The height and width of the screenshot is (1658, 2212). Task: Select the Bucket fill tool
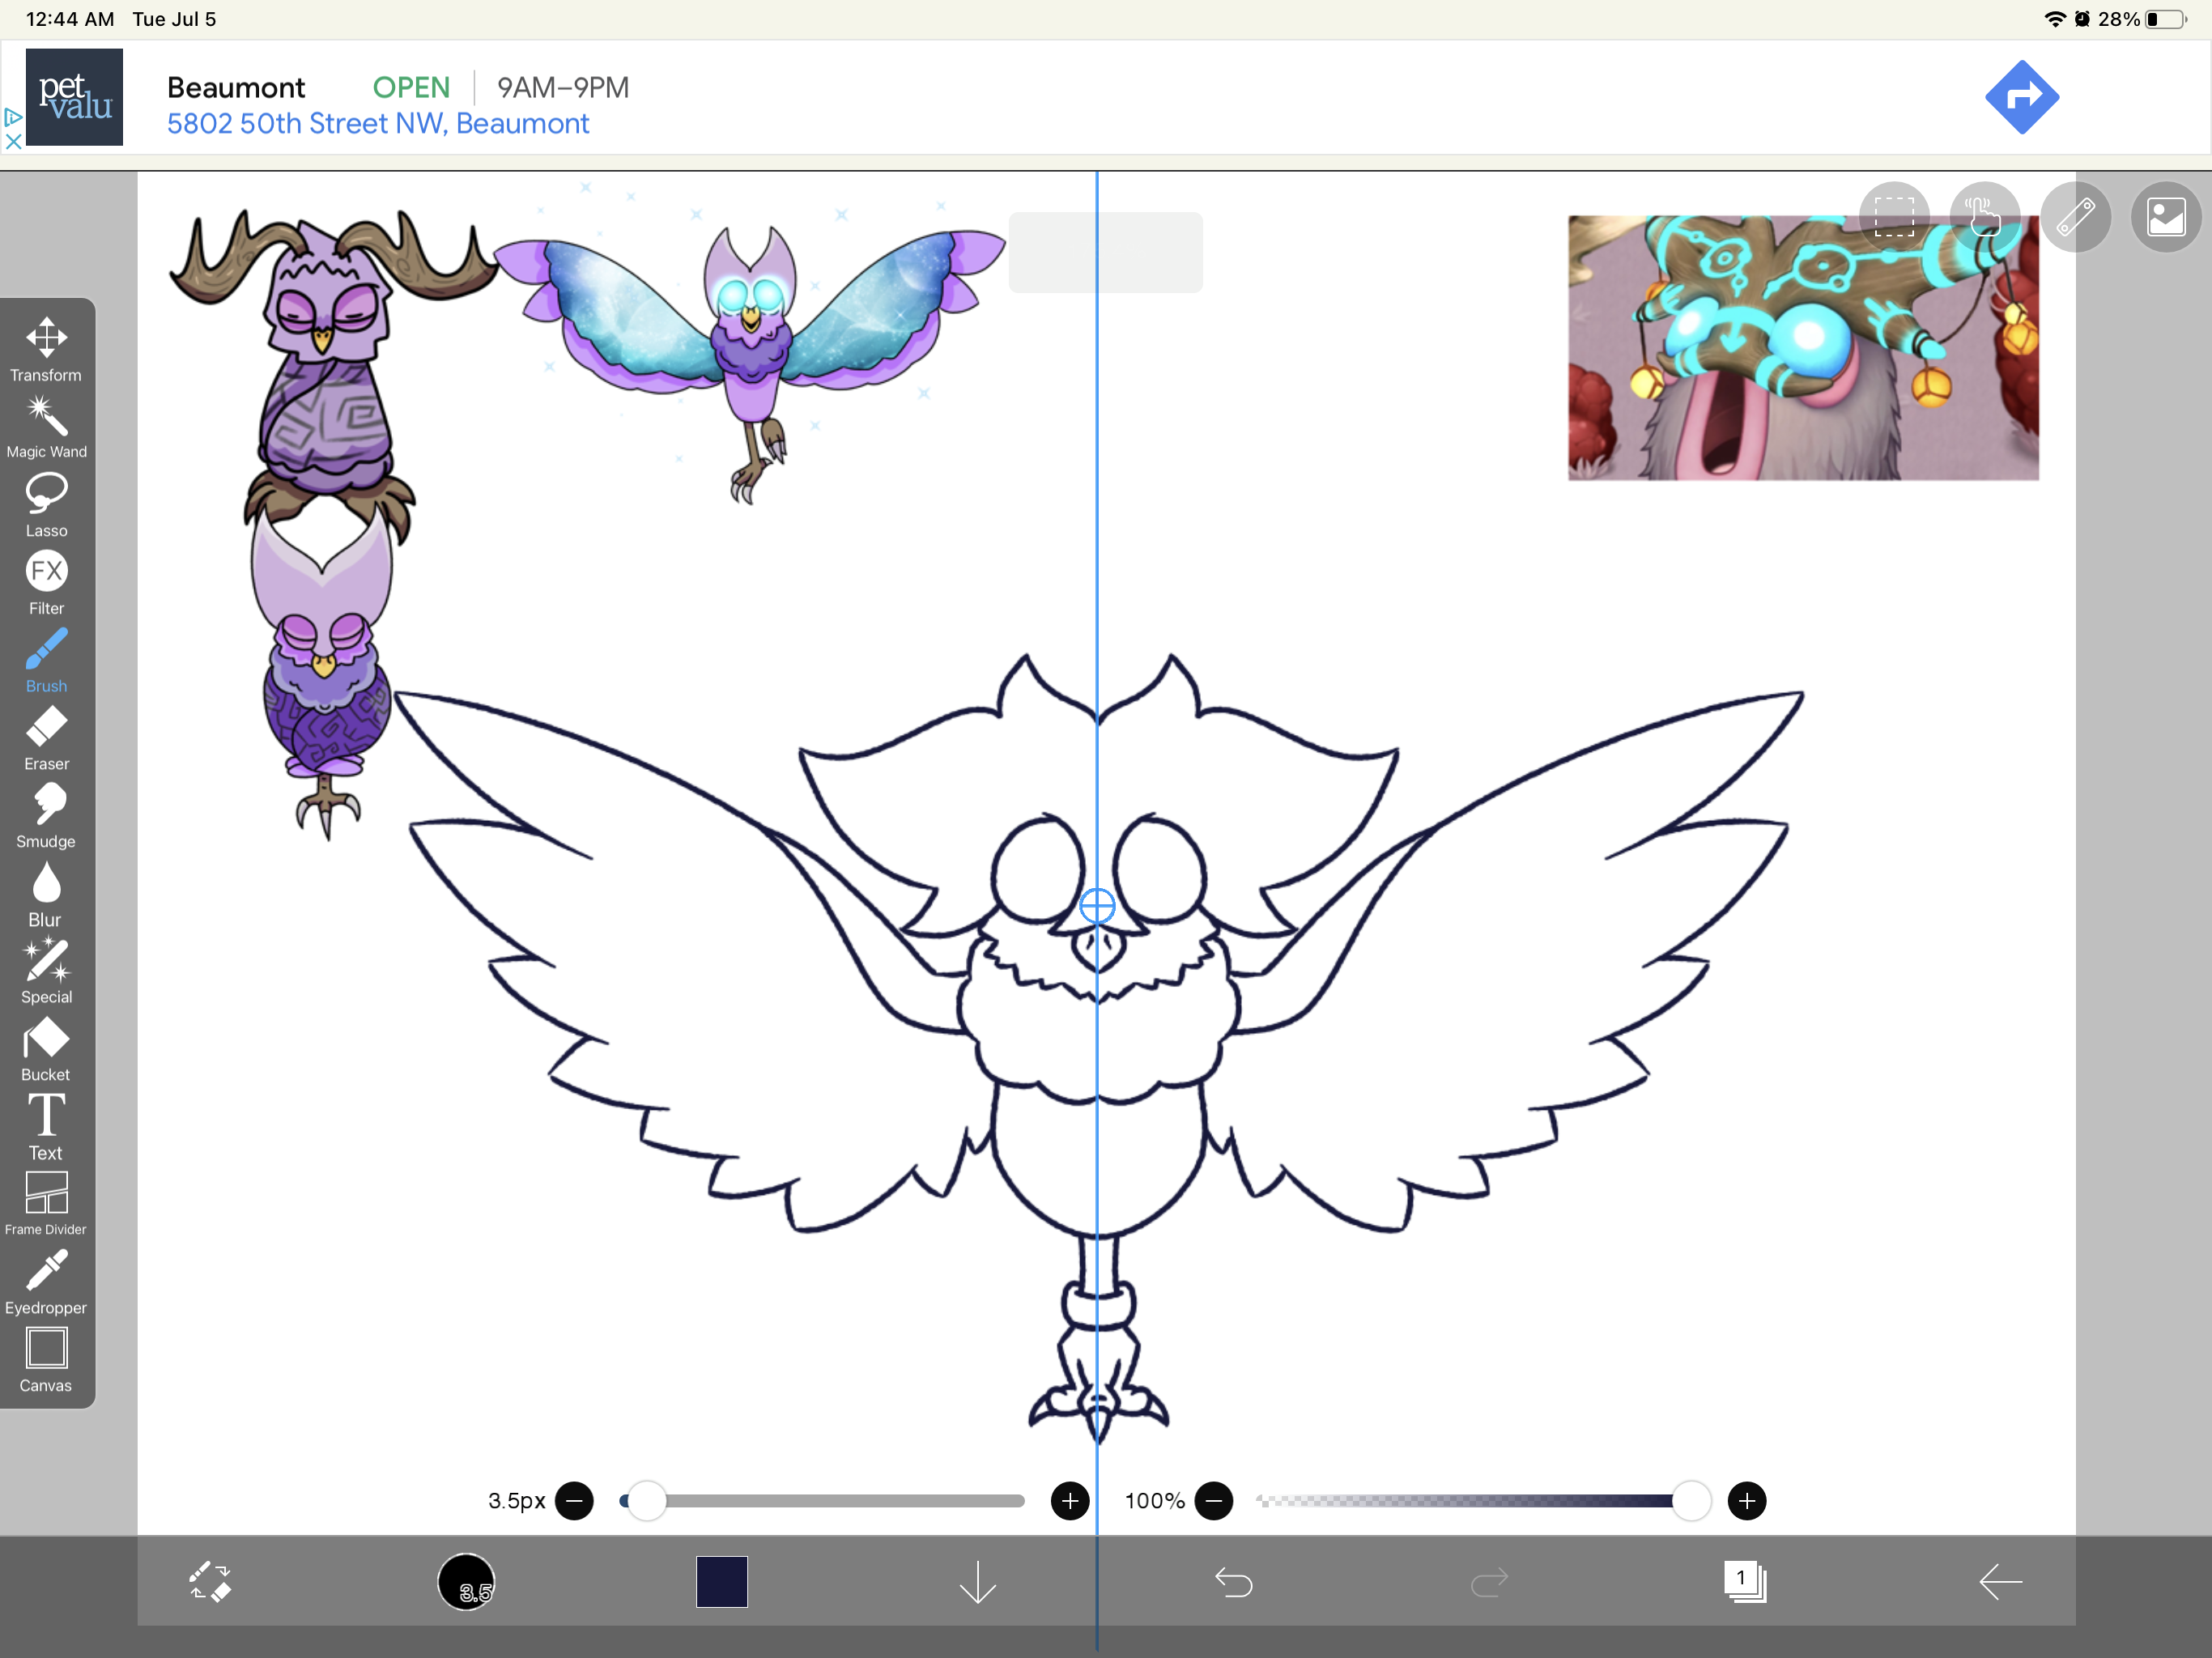(46, 1049)
